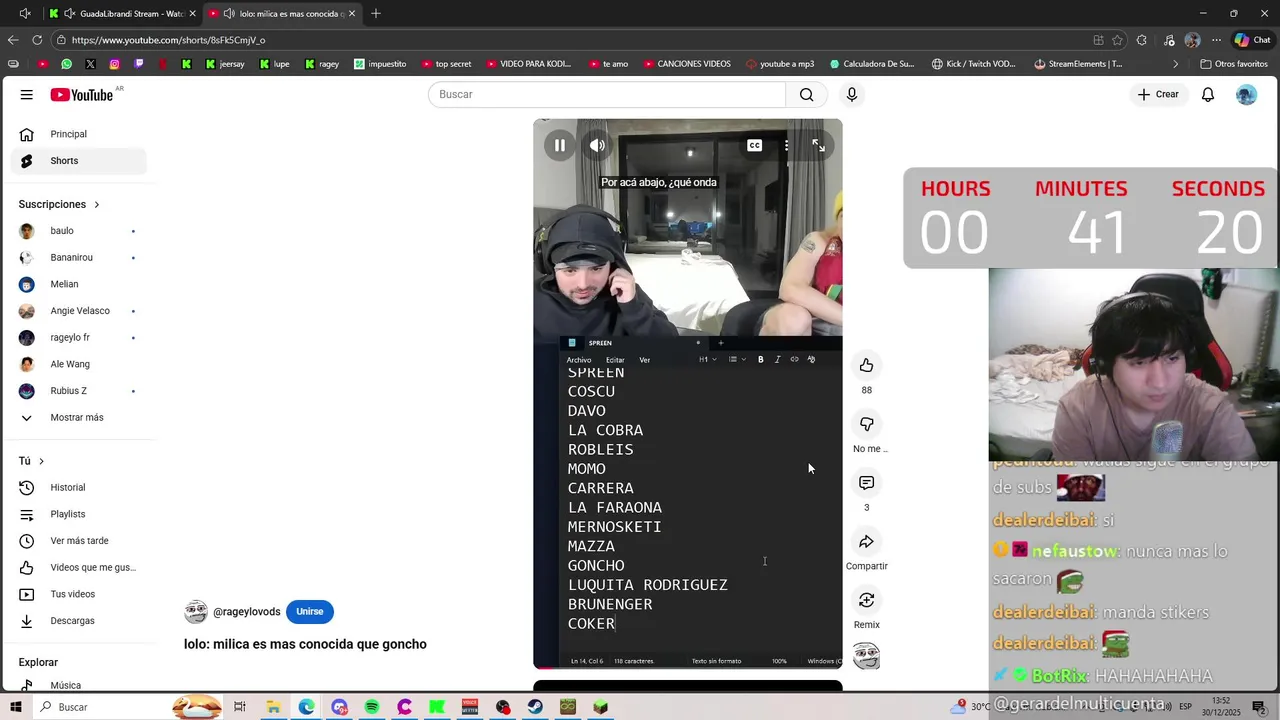
Task: Open the short's three-dot options menu
Action: pyautogui.click(x=786, y=145)
